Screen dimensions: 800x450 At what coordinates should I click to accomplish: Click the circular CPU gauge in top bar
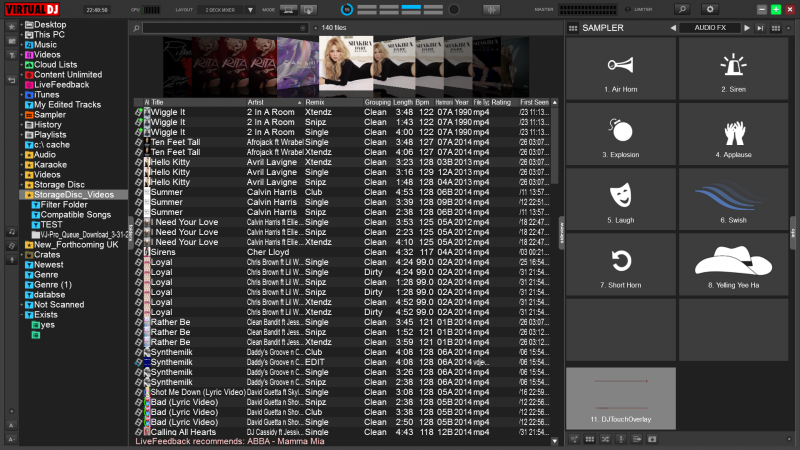[346, 10]
